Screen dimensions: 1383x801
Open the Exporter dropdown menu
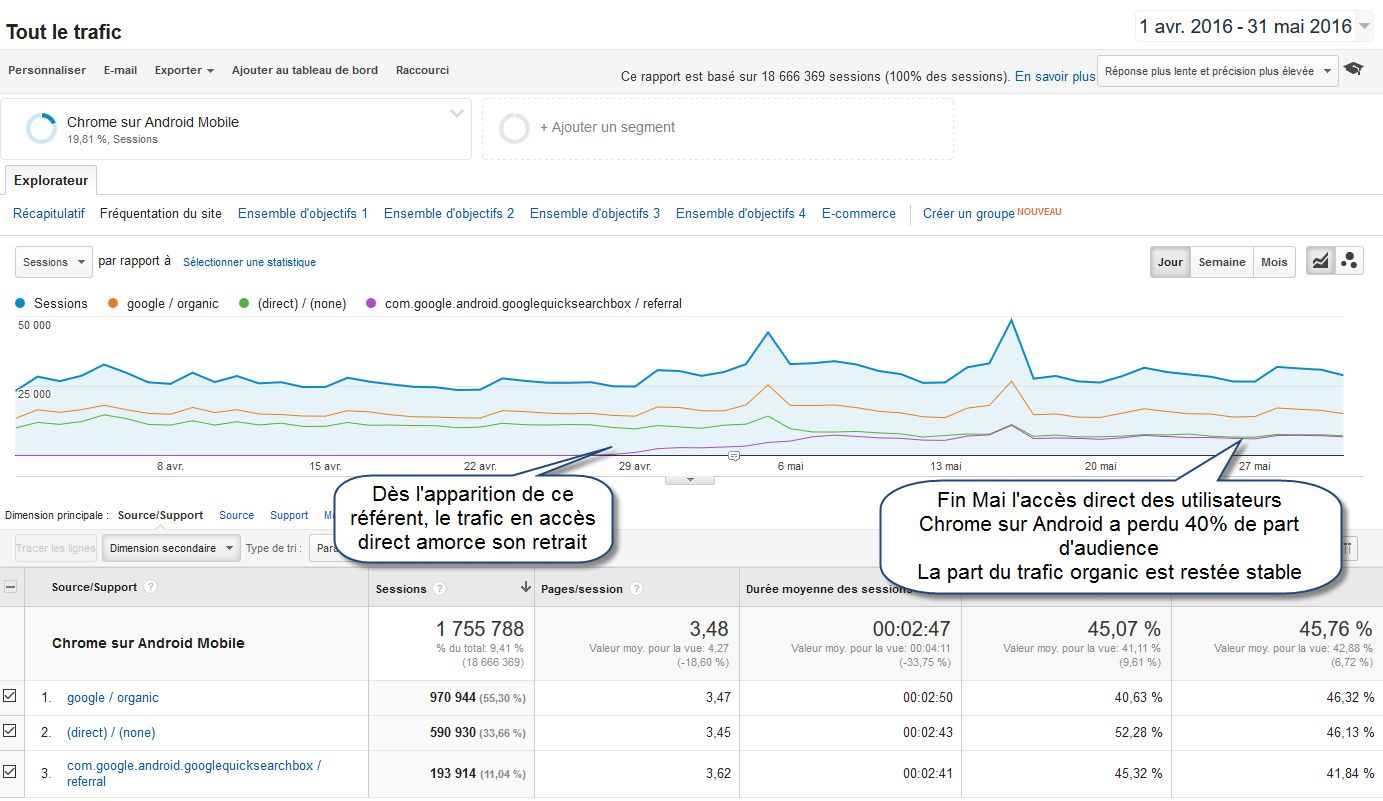[x=184, y=70]
